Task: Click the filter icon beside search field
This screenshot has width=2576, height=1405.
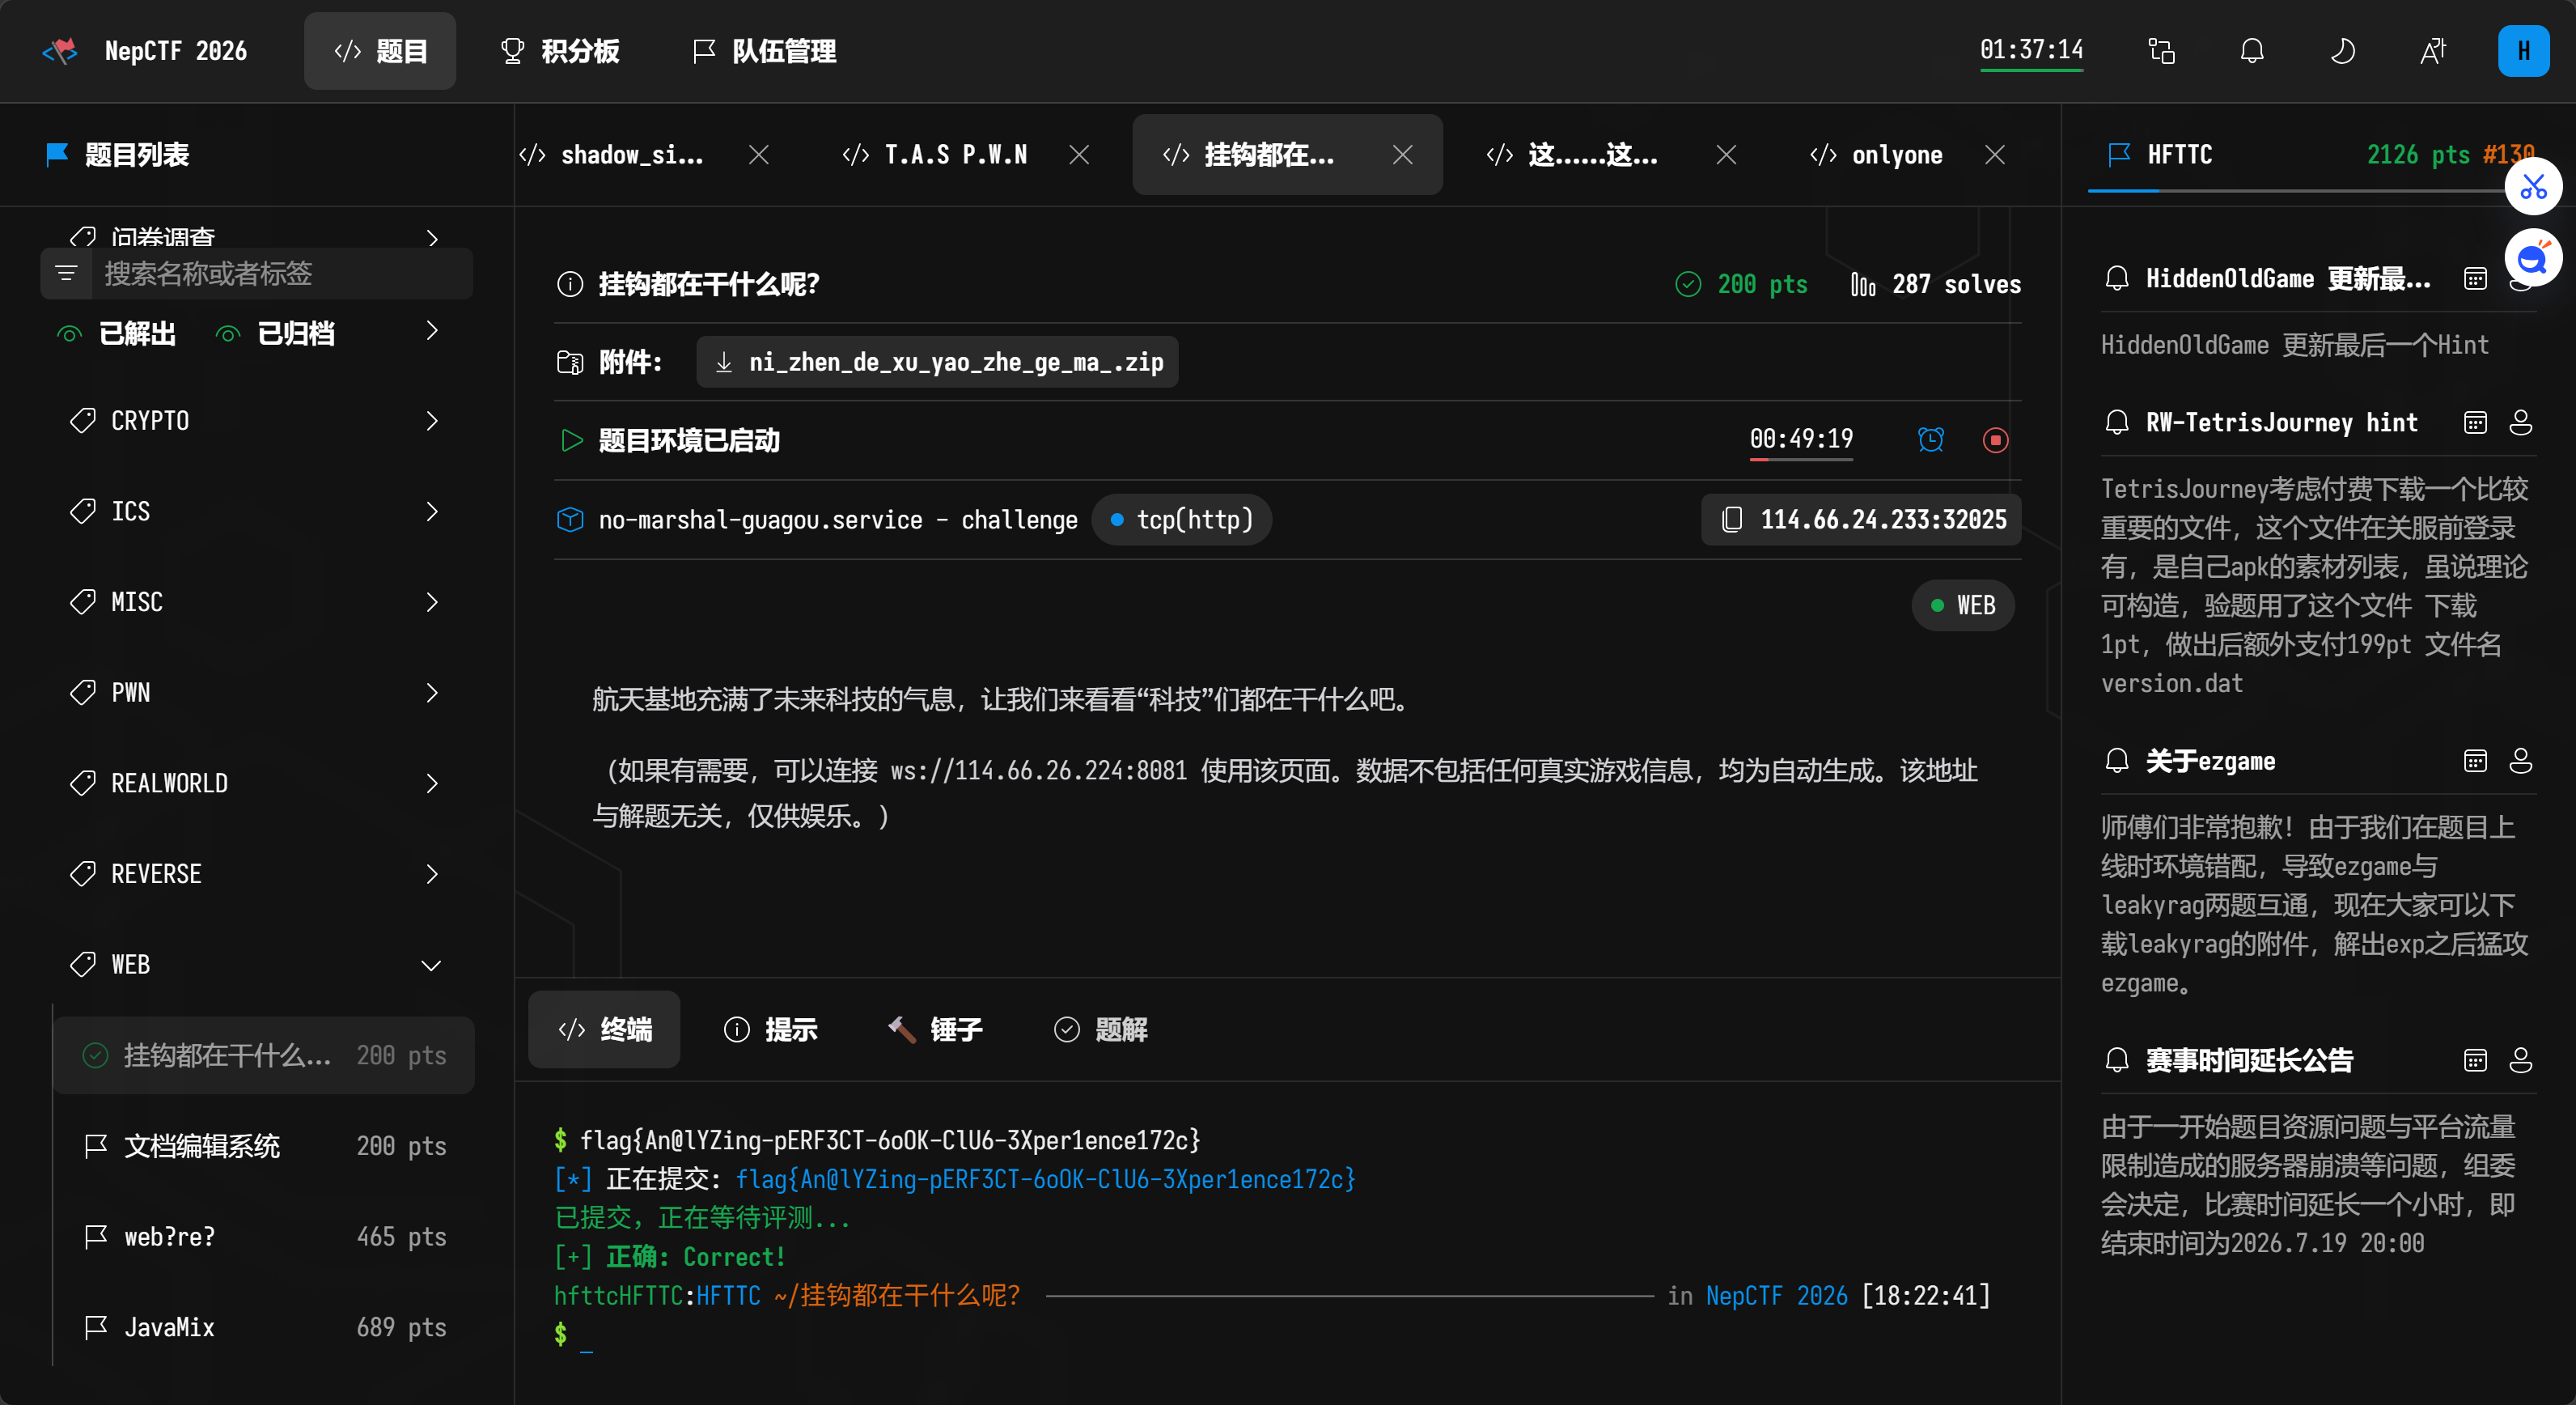Action: [66, 273]
